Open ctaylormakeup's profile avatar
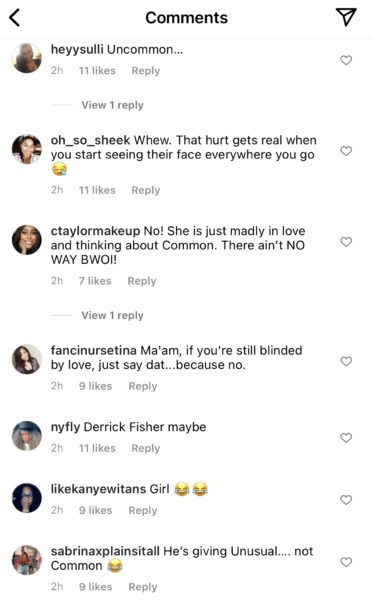This screenshot has height=600, width=373. pyautogui.click(x=27, y=240)
